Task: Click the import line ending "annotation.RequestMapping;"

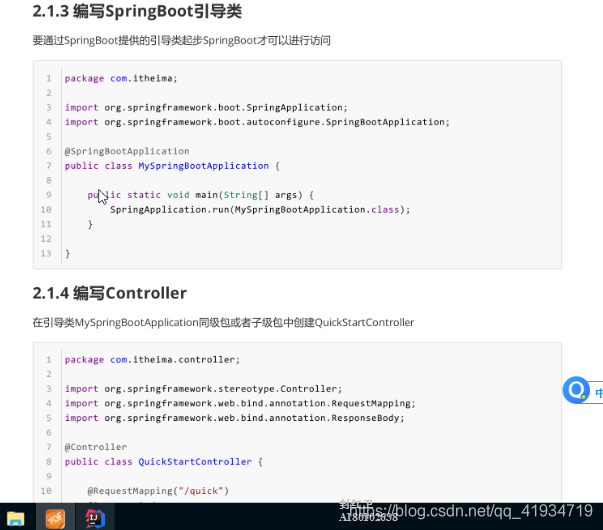Action: click(240, 403)
